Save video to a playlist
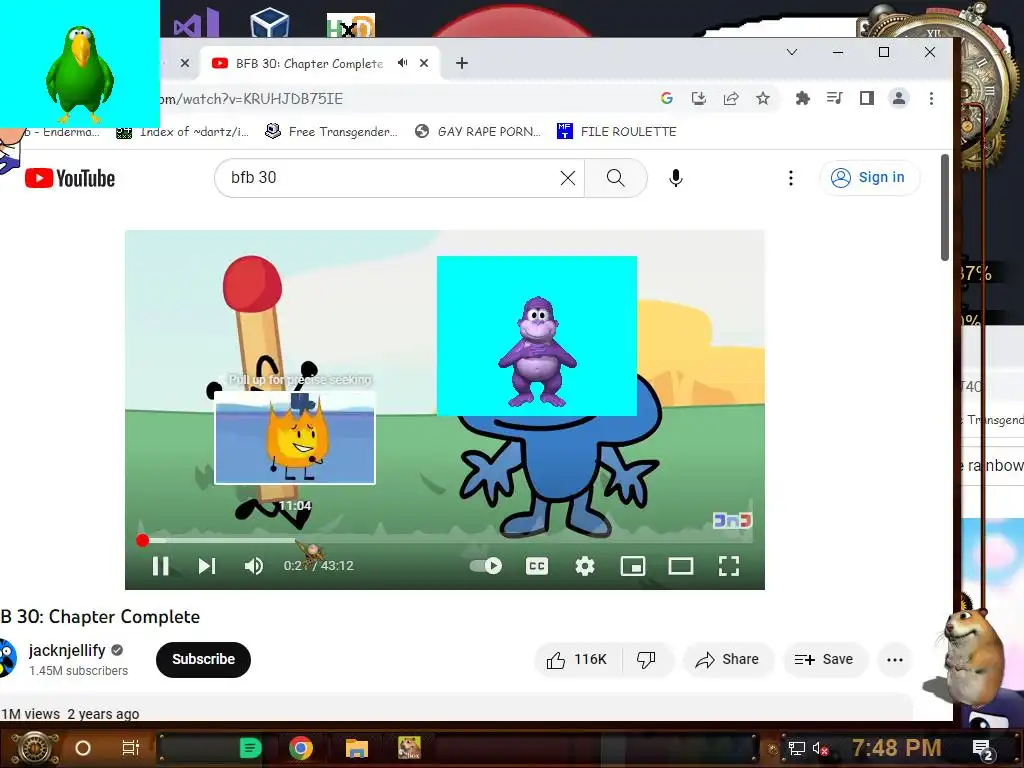1024x768 pixels. tap(824, 660)
